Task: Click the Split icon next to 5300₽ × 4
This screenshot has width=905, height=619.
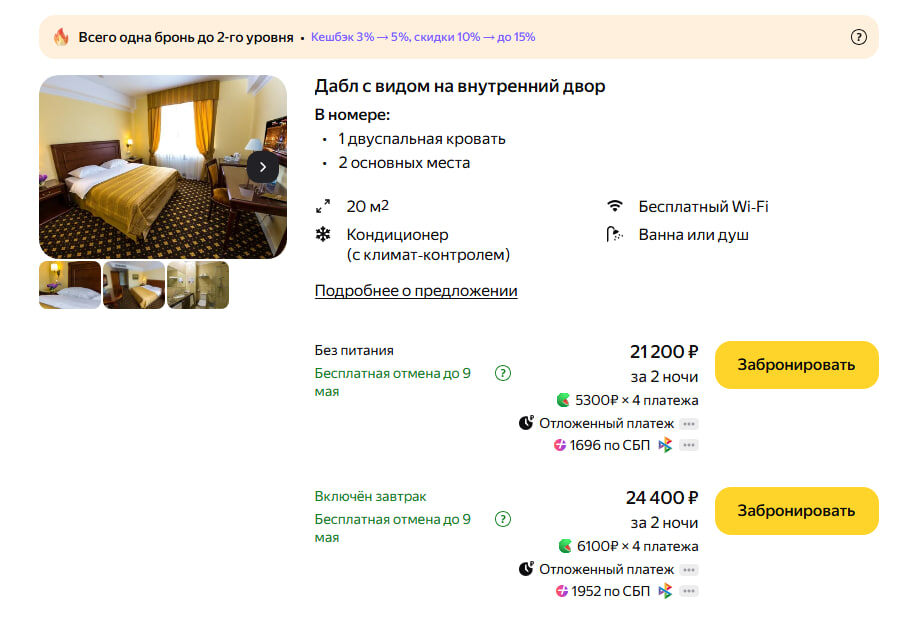Action: coord(565,400)
